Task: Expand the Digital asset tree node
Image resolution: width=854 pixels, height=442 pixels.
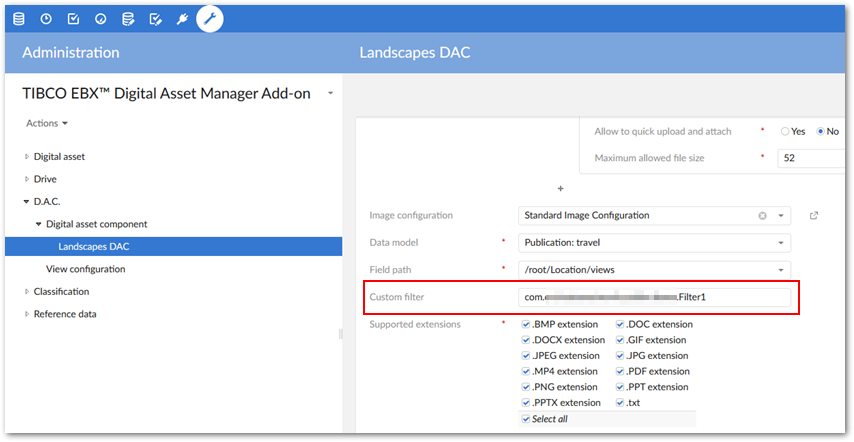Action: pos(27,157)
